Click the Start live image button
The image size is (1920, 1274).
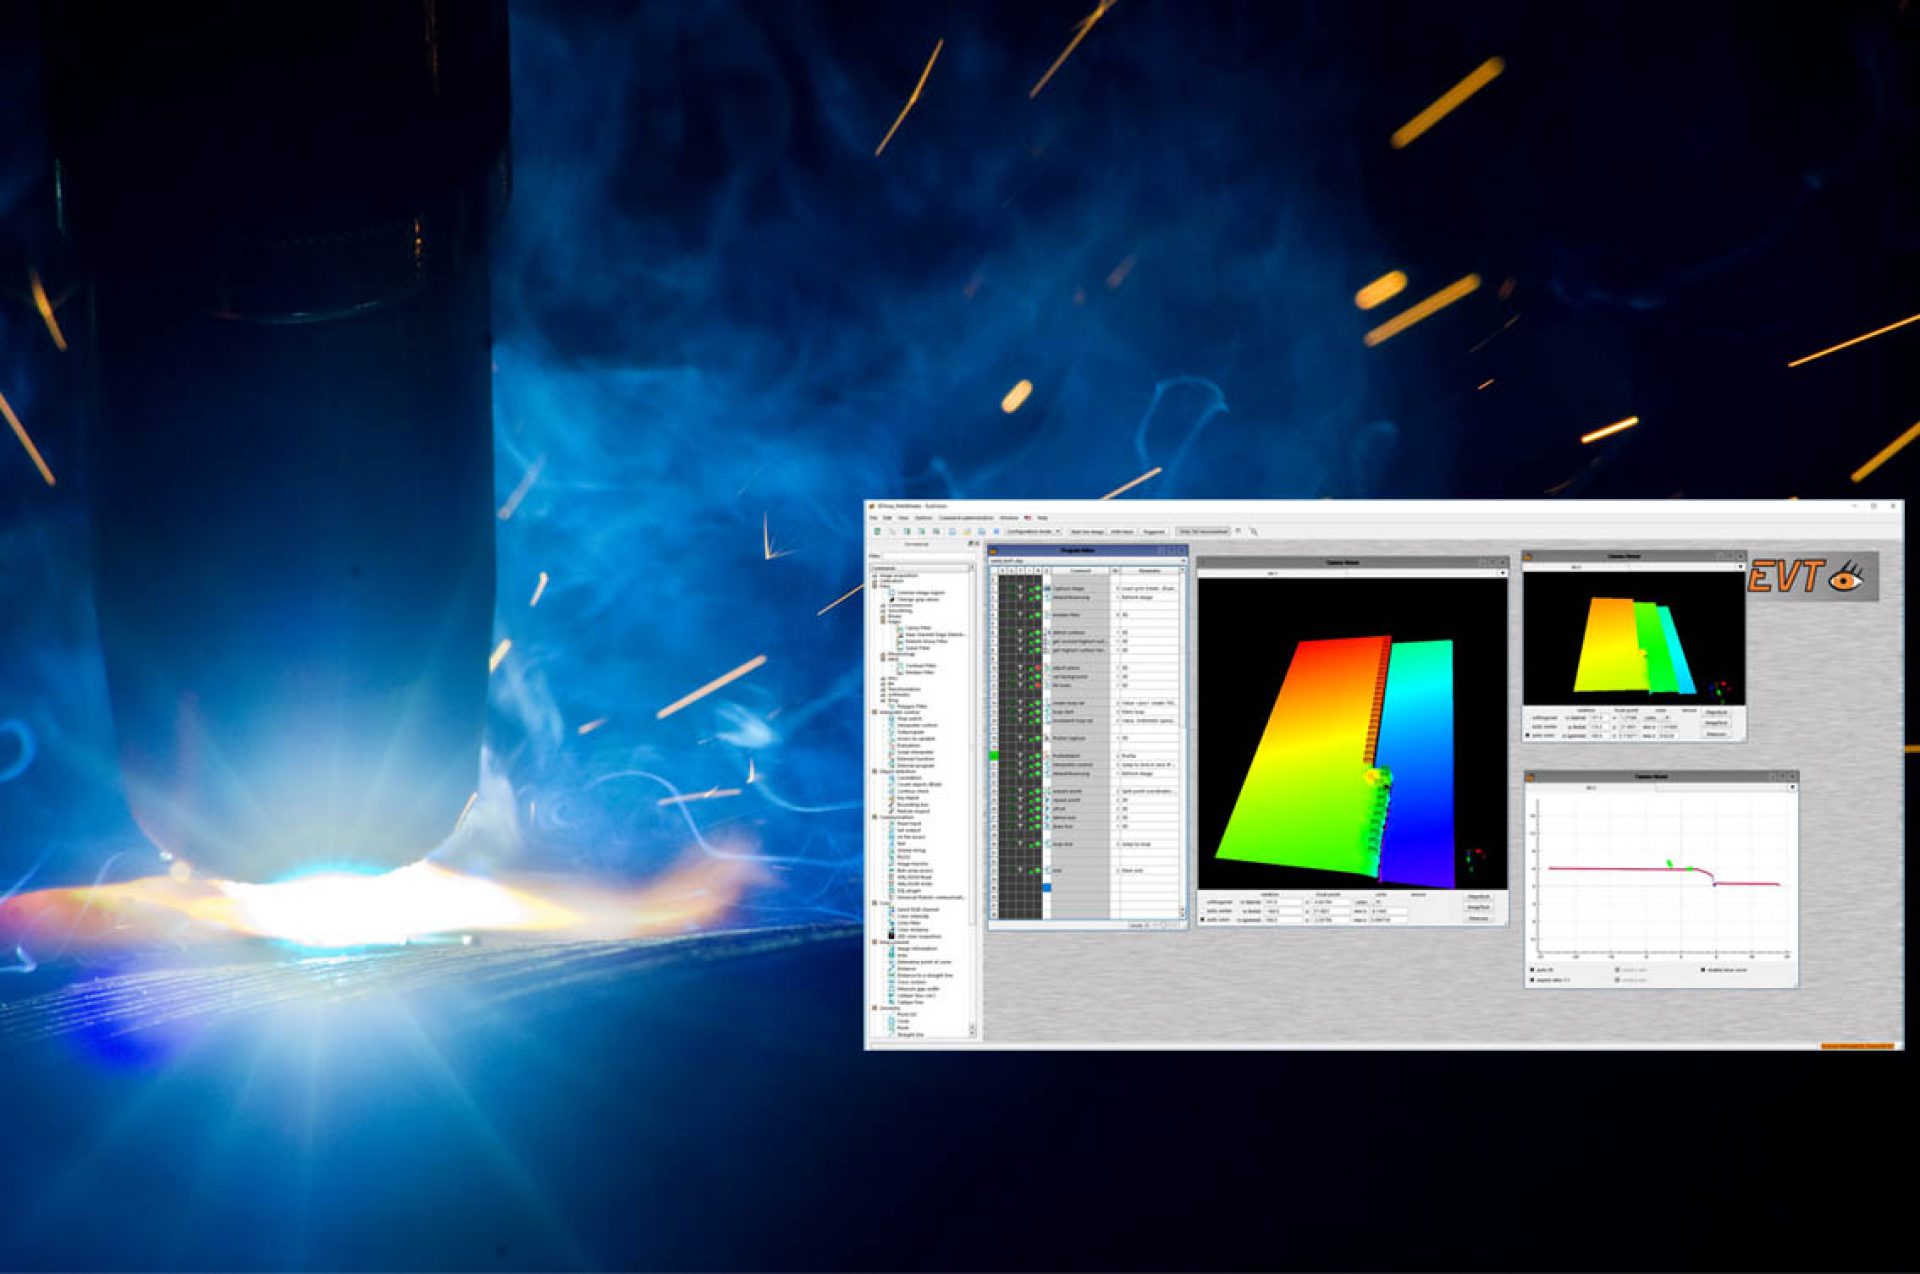[1087, 532]
